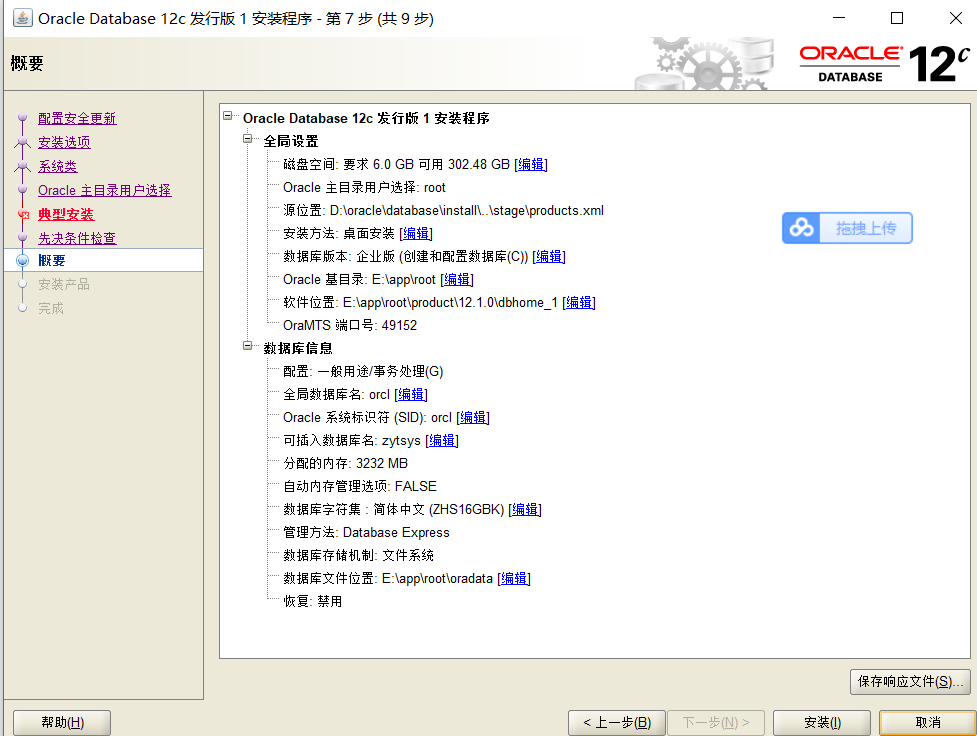Edit the Oracle 基目录 path

coord(457,280)
